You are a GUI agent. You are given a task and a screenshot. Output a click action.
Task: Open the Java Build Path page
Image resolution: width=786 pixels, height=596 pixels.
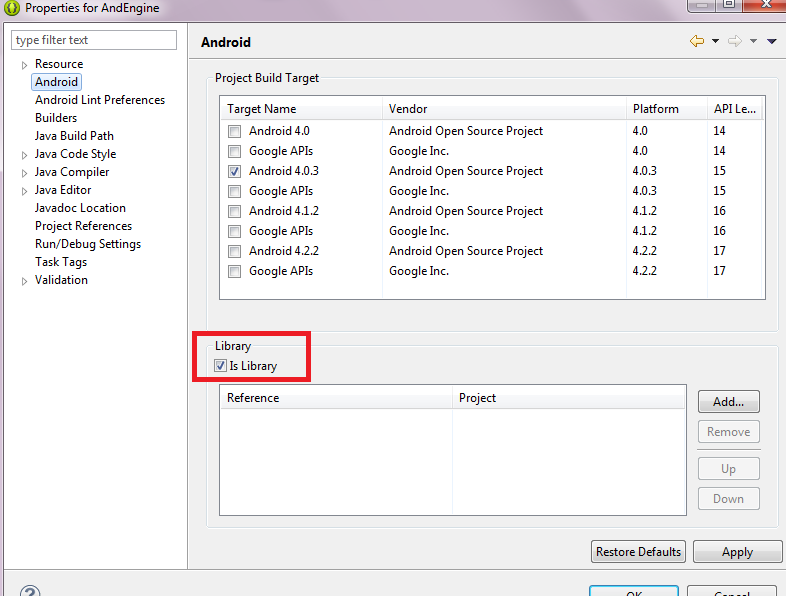74,136
